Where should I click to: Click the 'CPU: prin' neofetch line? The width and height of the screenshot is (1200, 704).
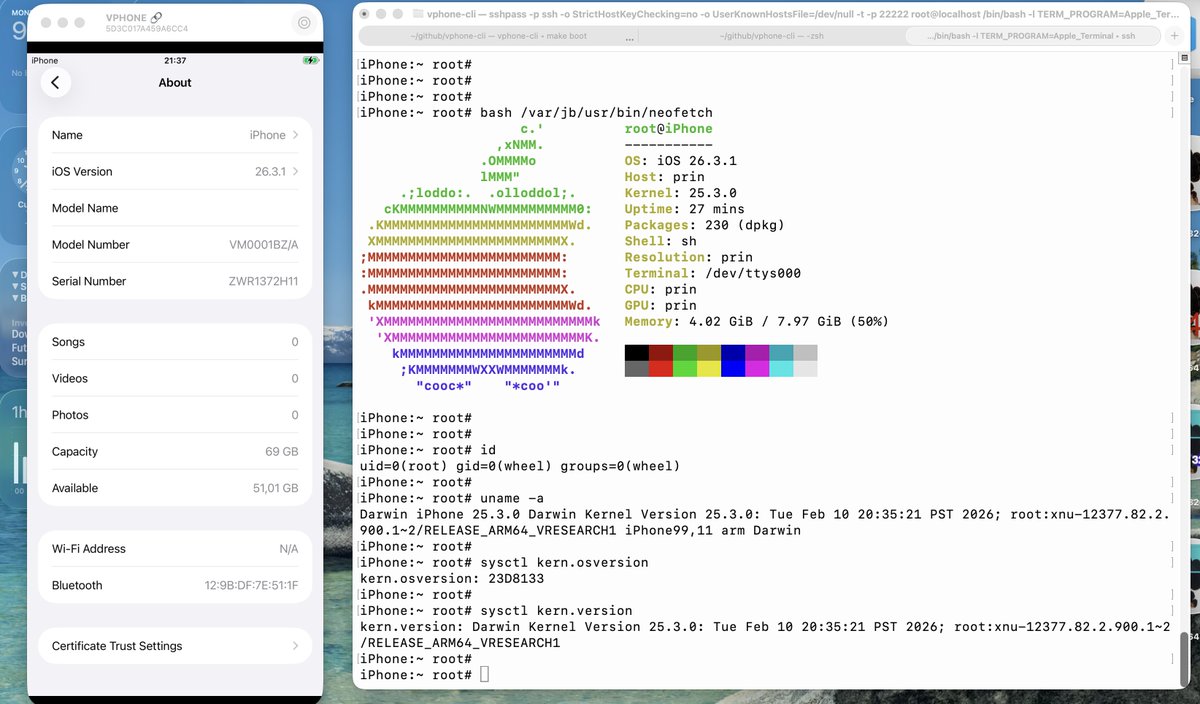(x=661, y=289)
